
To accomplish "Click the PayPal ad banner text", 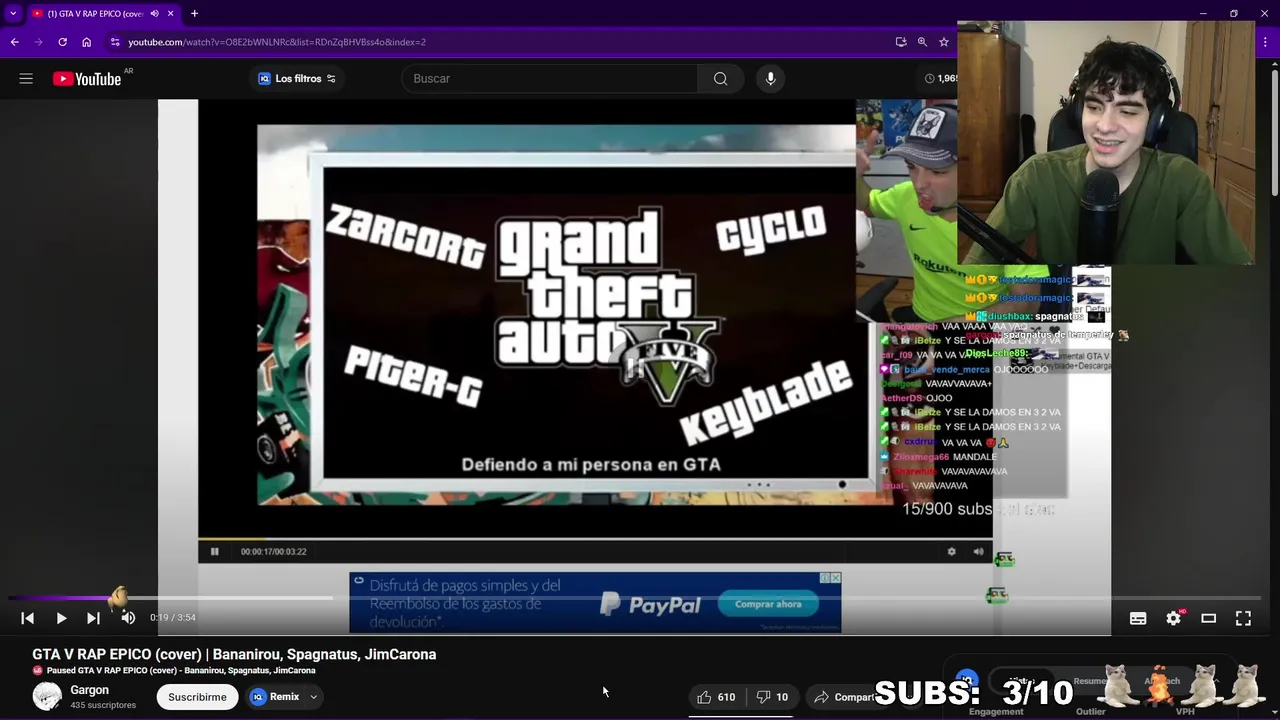I will [x=465, y=603].
